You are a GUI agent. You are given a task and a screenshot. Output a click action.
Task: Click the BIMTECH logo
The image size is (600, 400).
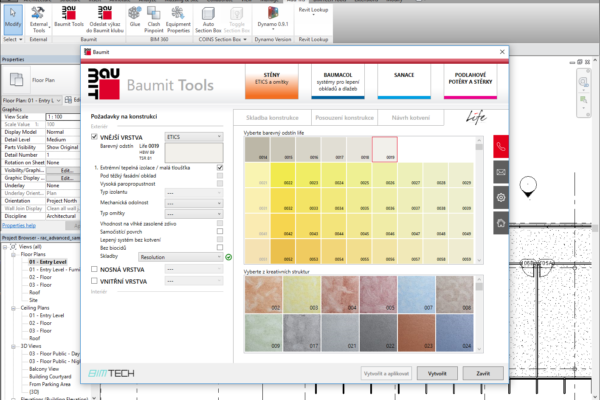(111, 373)
